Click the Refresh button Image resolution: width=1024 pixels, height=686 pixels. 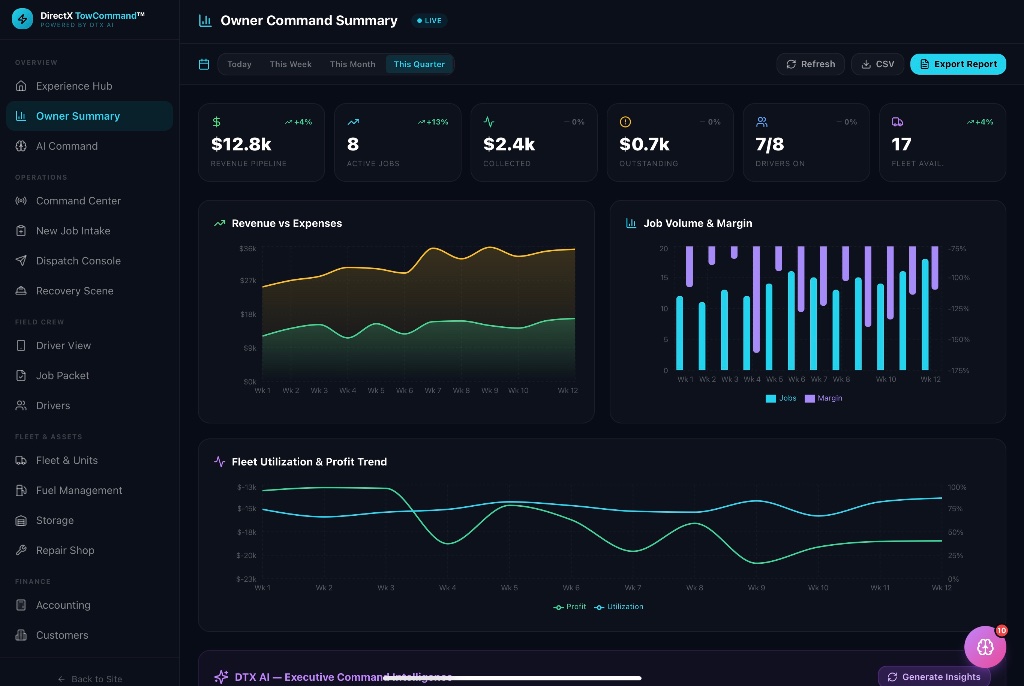pyautogui.click(x=810, y=64)
